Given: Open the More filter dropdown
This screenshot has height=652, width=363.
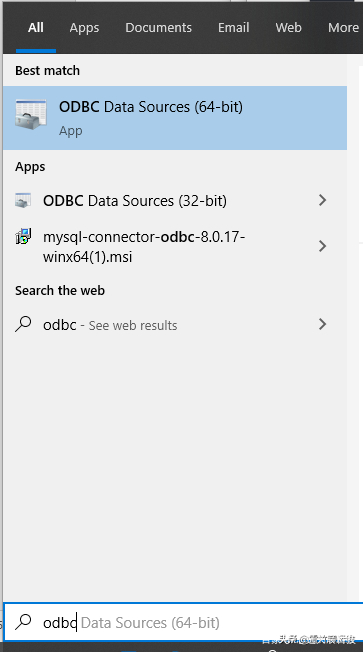Looking at the screenshot, I should pyautogui.click(x=343, y=27).
